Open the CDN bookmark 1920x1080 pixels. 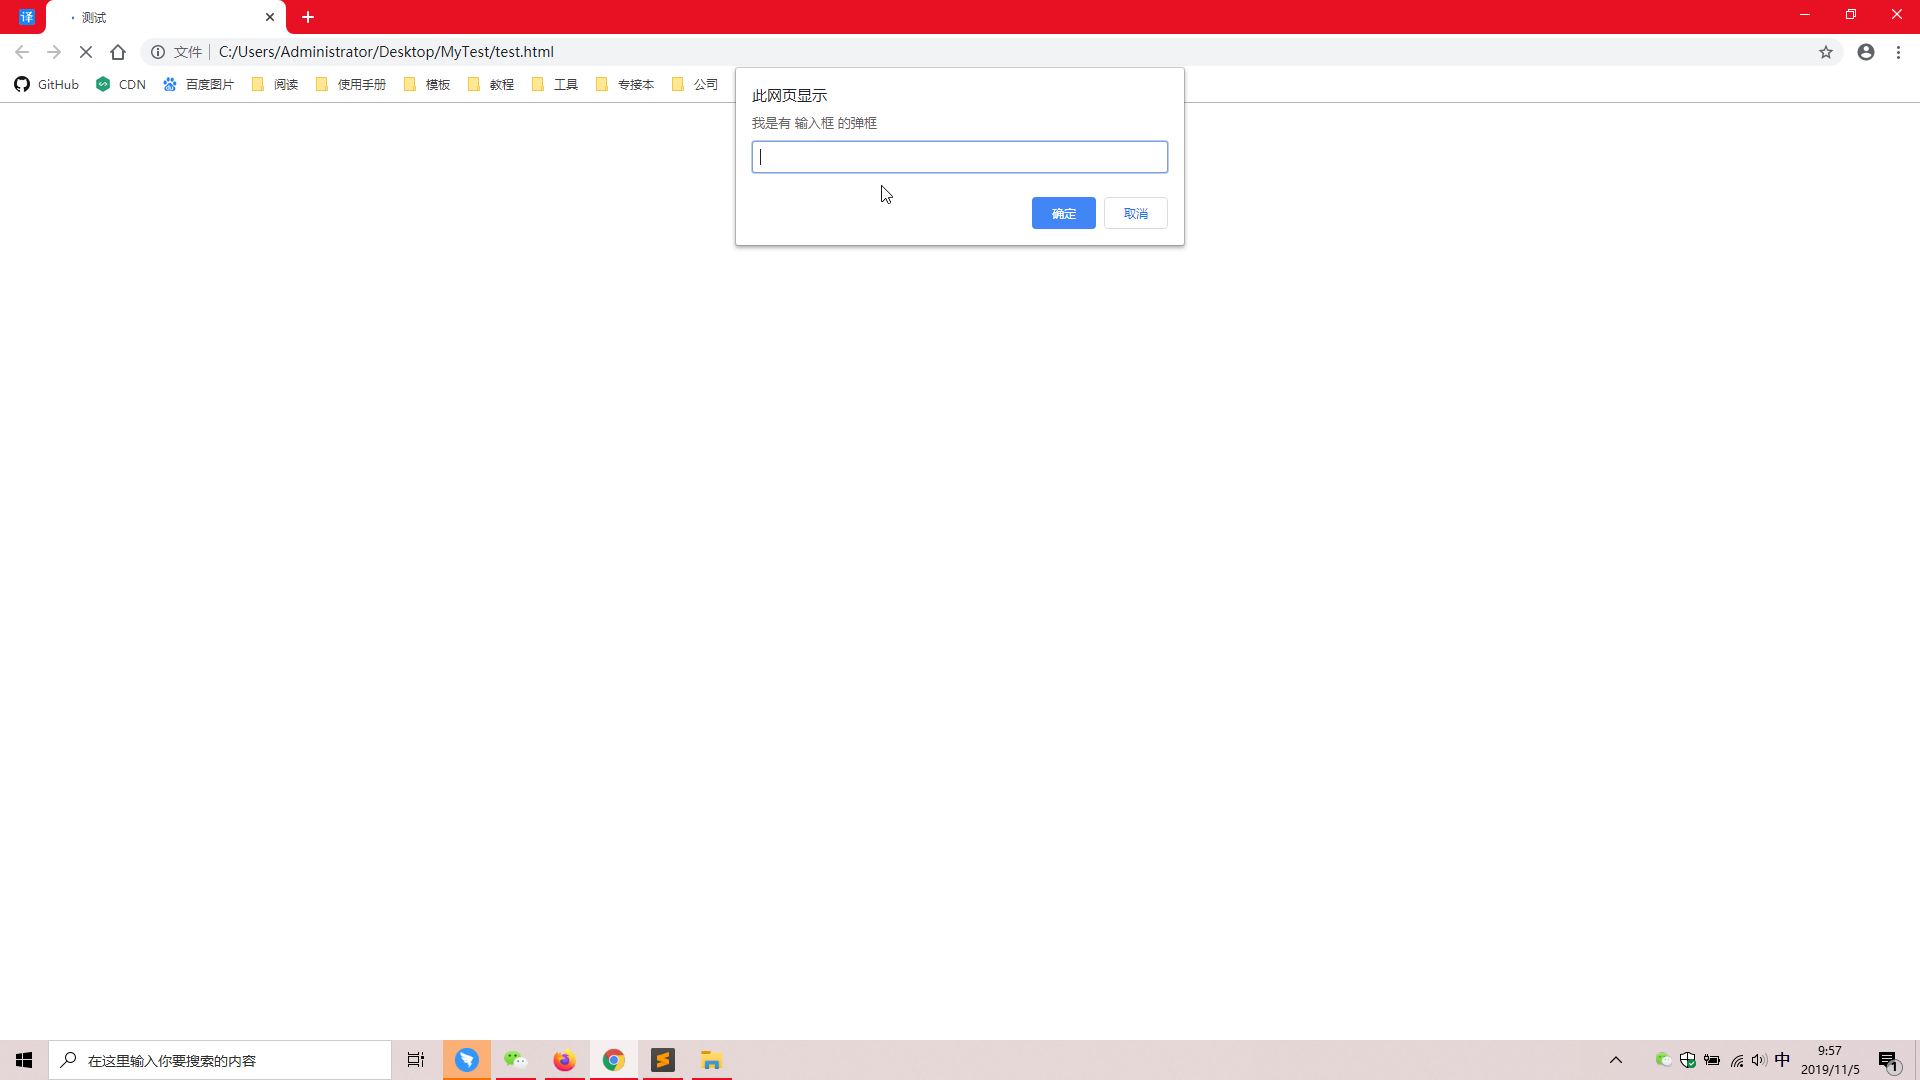(121, 85)
